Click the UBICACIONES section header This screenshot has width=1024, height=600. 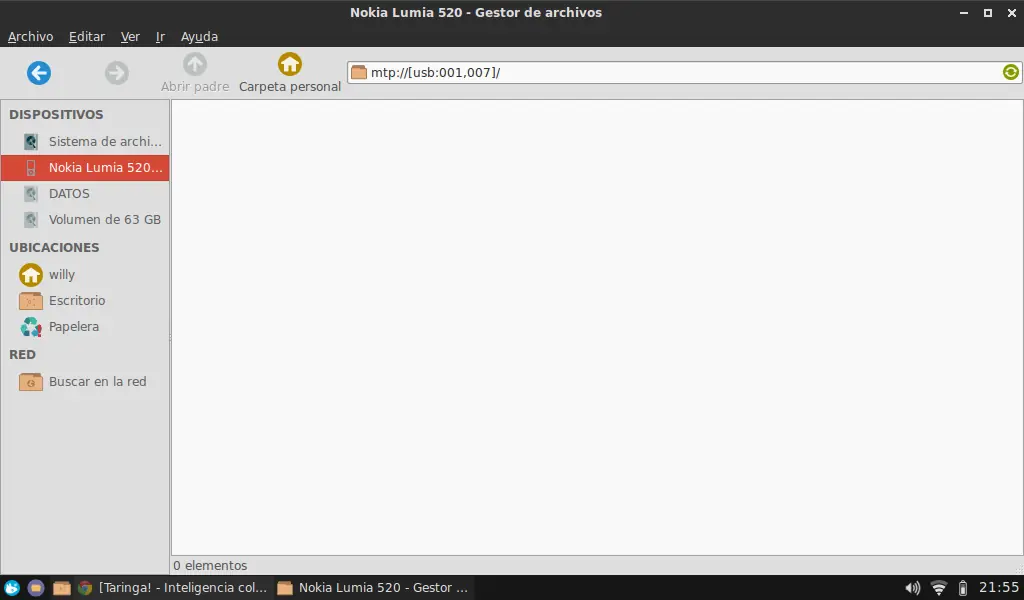(x=54, y=247)
